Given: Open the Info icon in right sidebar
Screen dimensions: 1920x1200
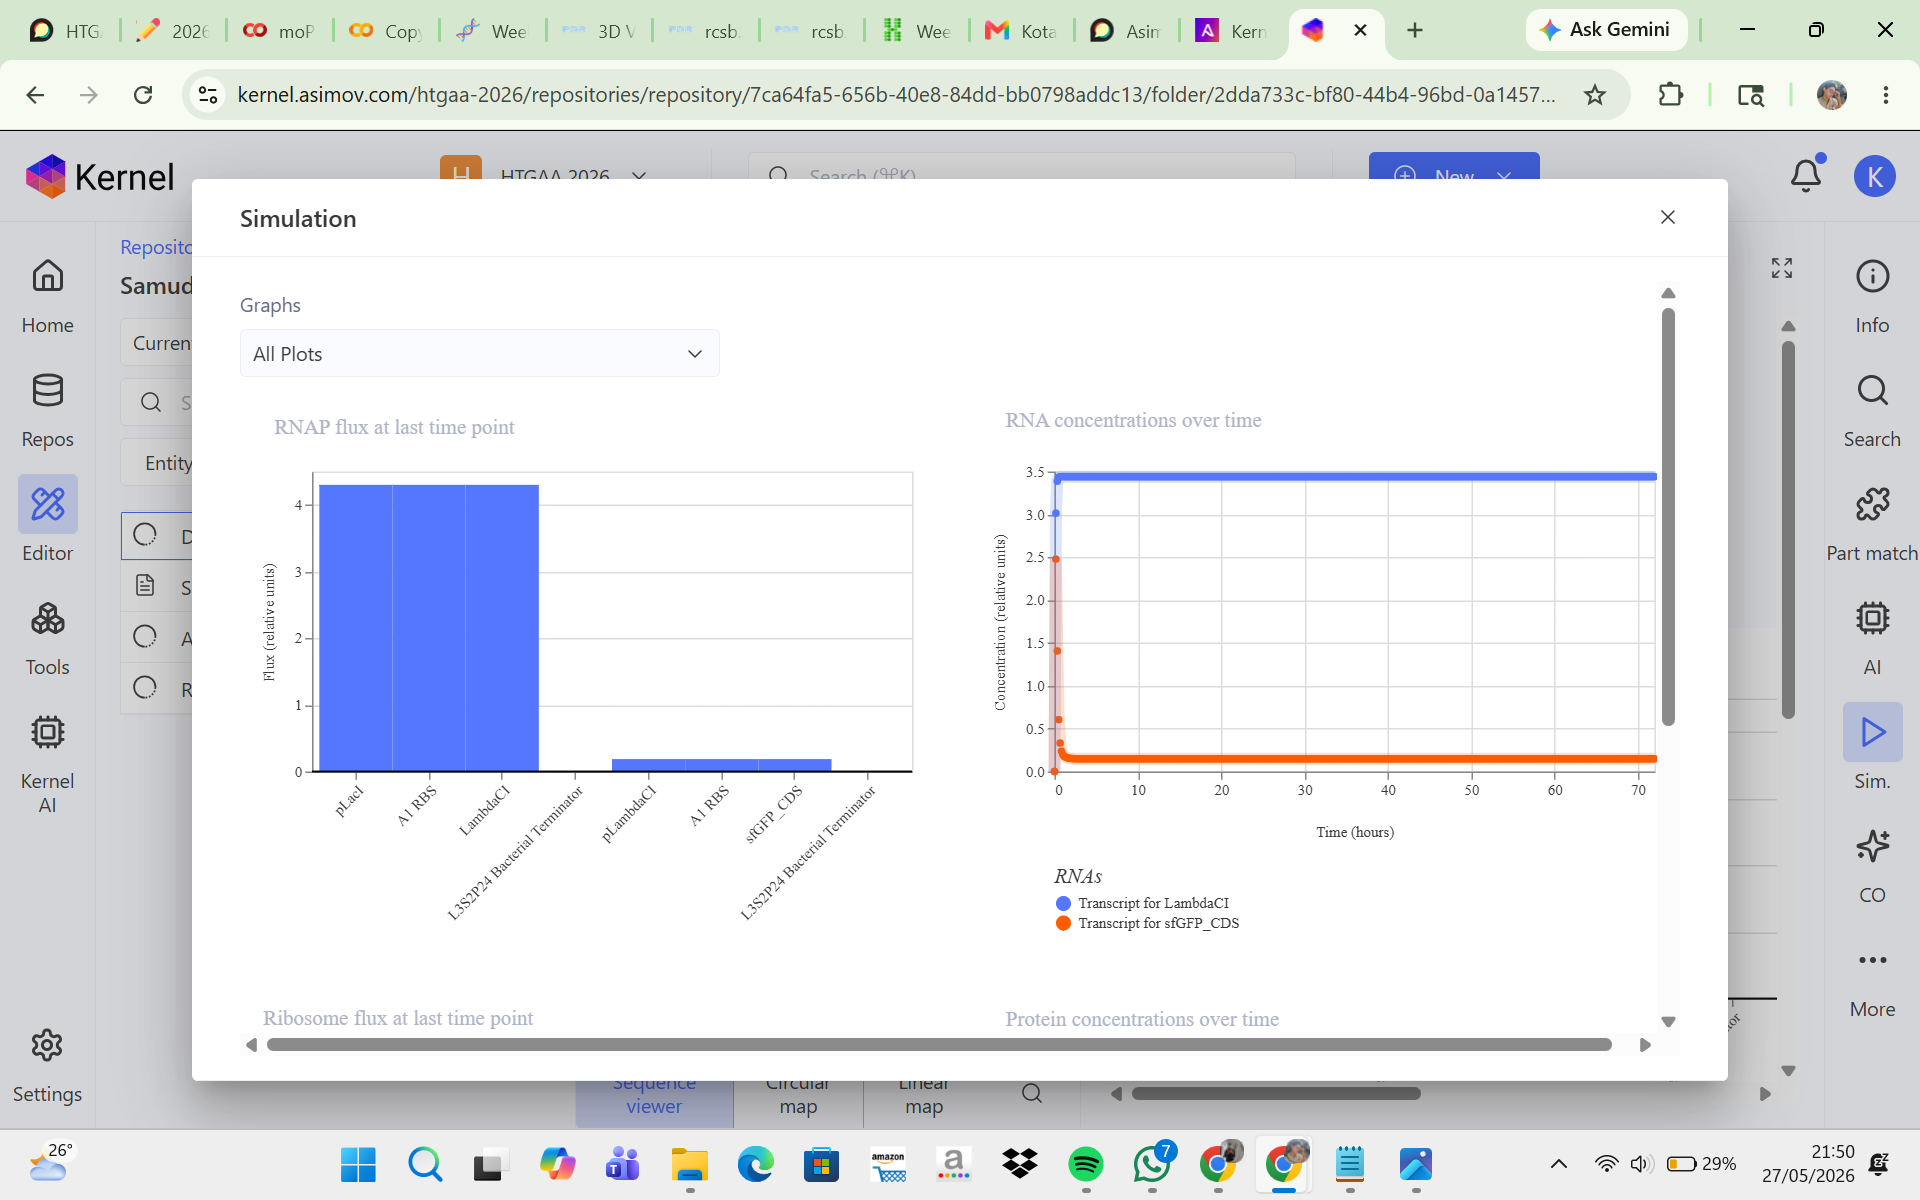Looking at the screenshot, I should [x=1872, y=276].
